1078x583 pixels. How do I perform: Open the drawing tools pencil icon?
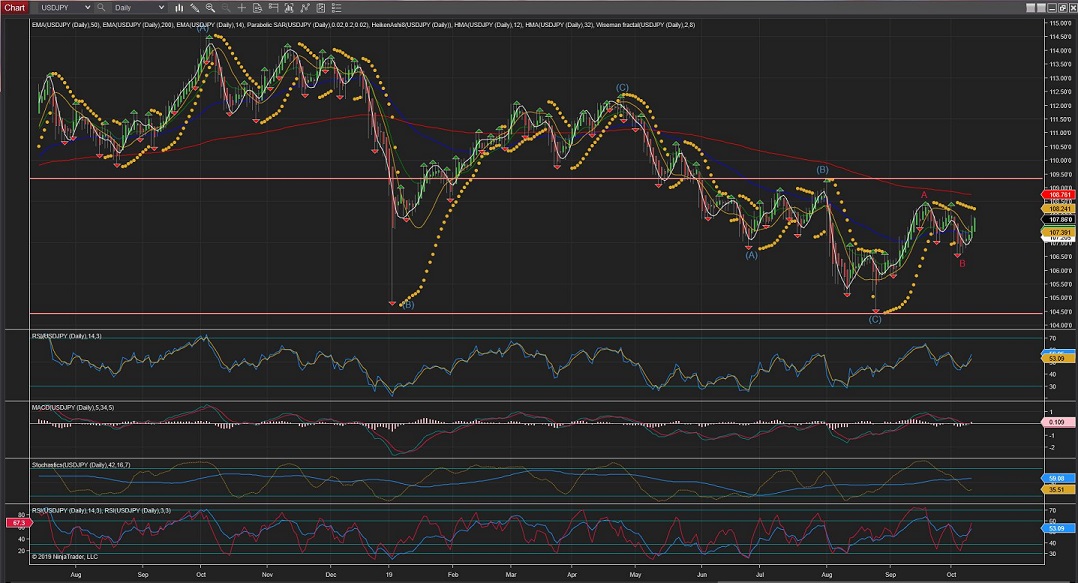[193, 7]
